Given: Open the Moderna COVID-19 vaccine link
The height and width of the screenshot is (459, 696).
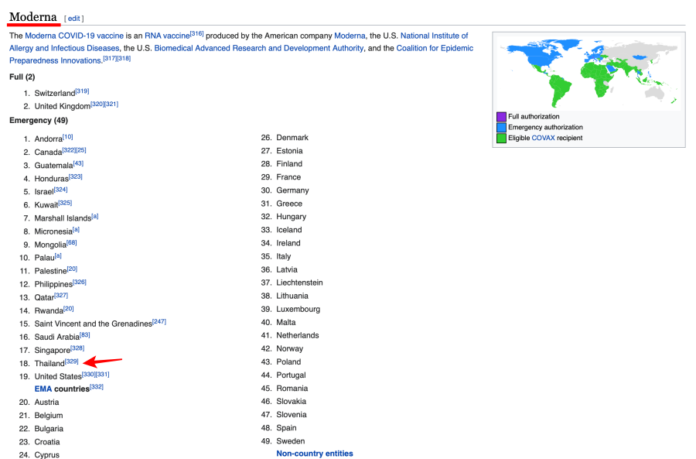Looking at the screenshot, I should [x=74, y=36].
